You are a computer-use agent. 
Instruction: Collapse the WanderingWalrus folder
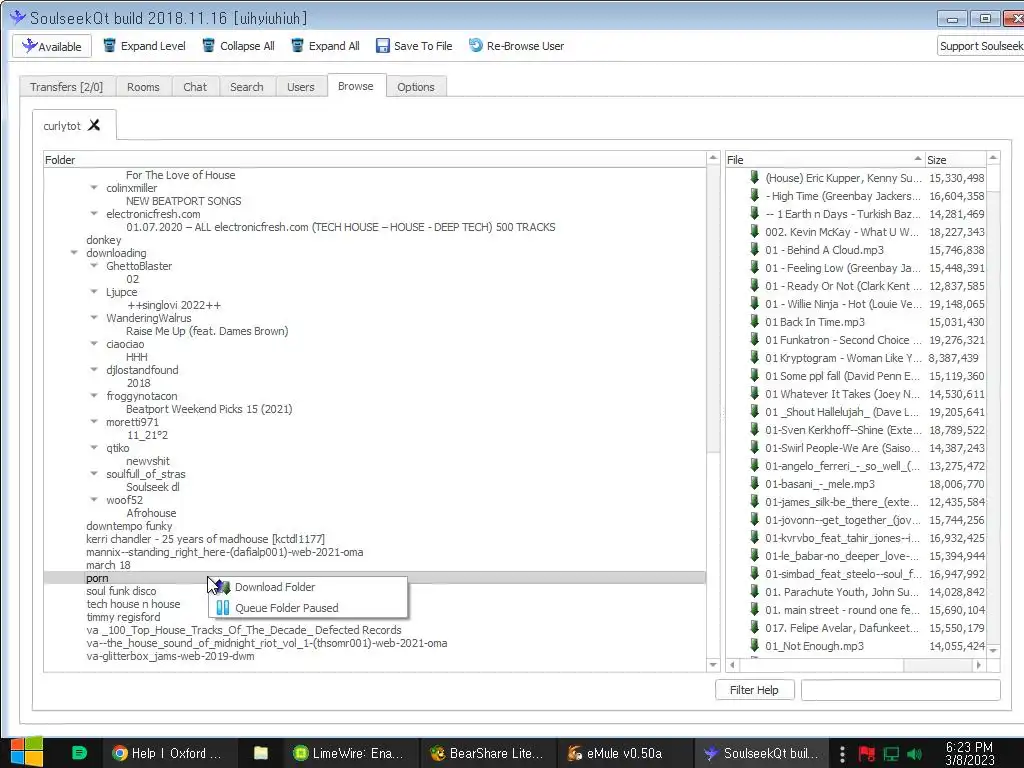pyautogui.click(x=94, y=317)
